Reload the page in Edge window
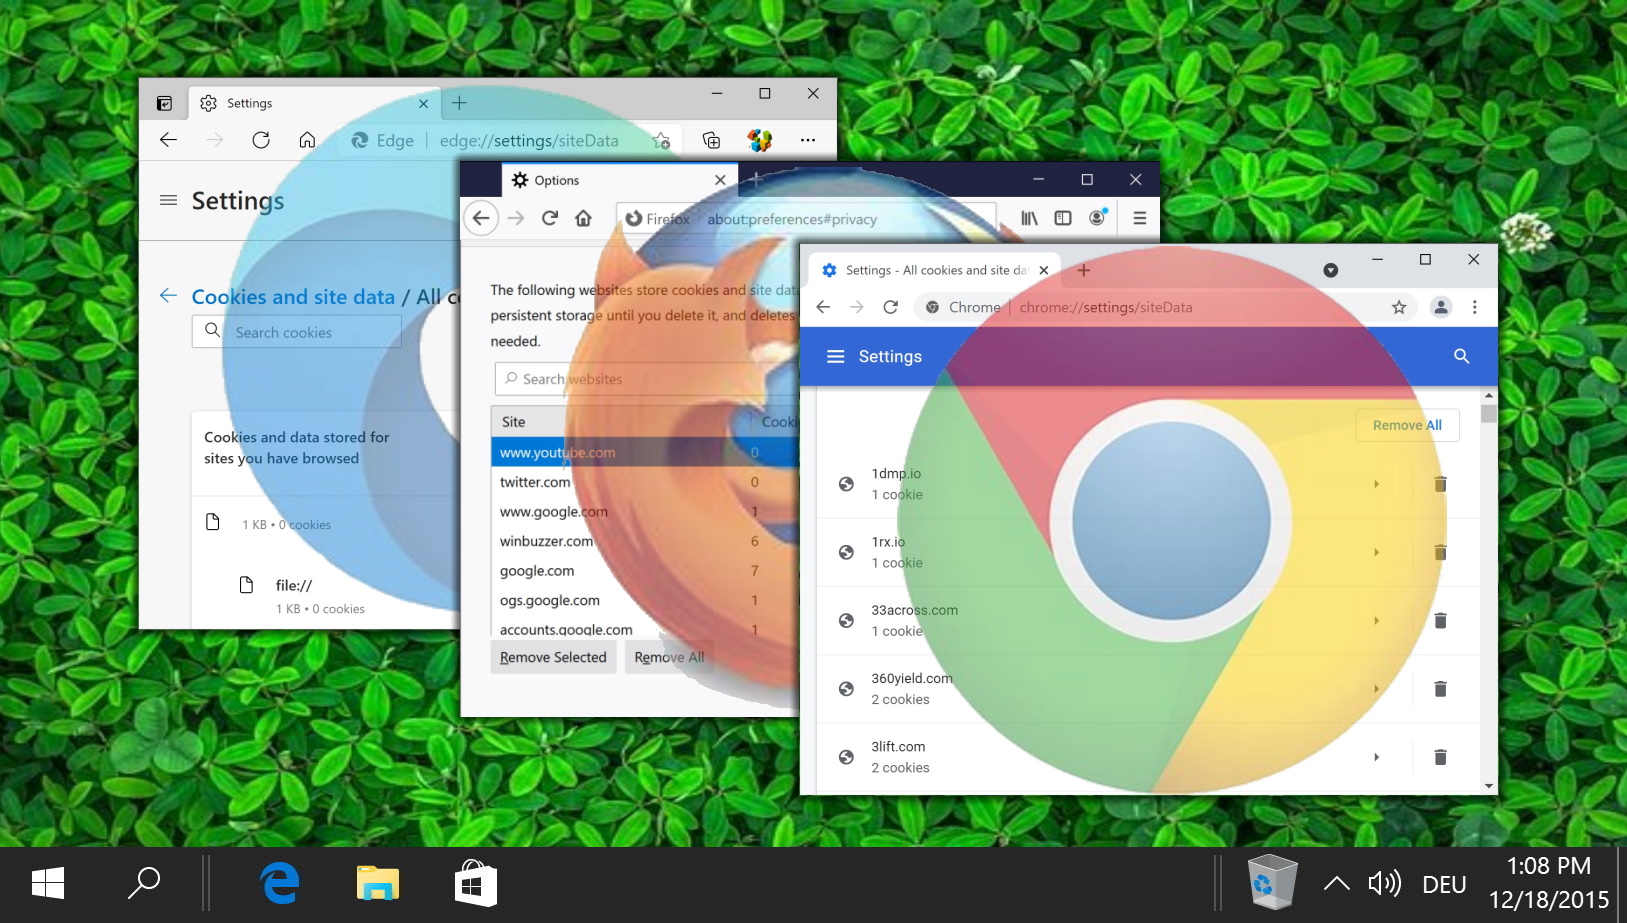Screen dimensions: 1627x923 point(261,140)
